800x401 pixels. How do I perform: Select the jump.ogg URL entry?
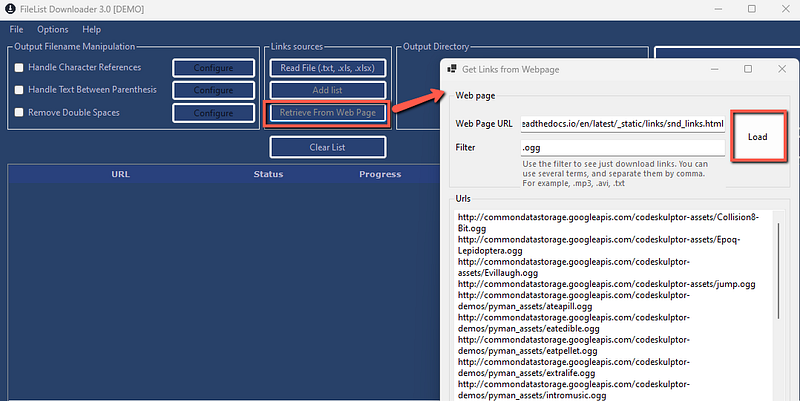coord(607,284)
